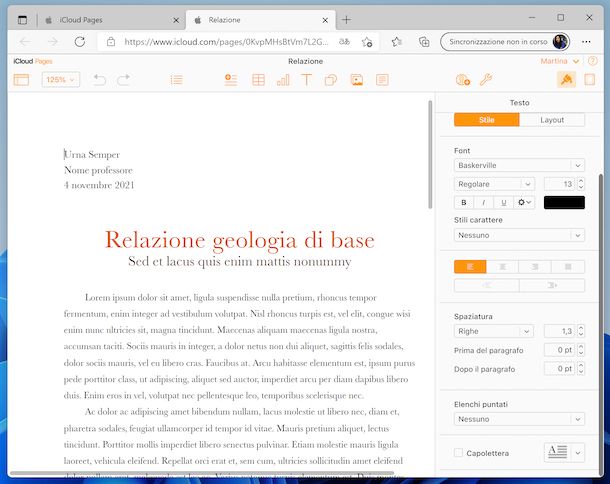Open the collaborate icon
The height and width of the screenshot is (484, 610).
tap(463, 80)
